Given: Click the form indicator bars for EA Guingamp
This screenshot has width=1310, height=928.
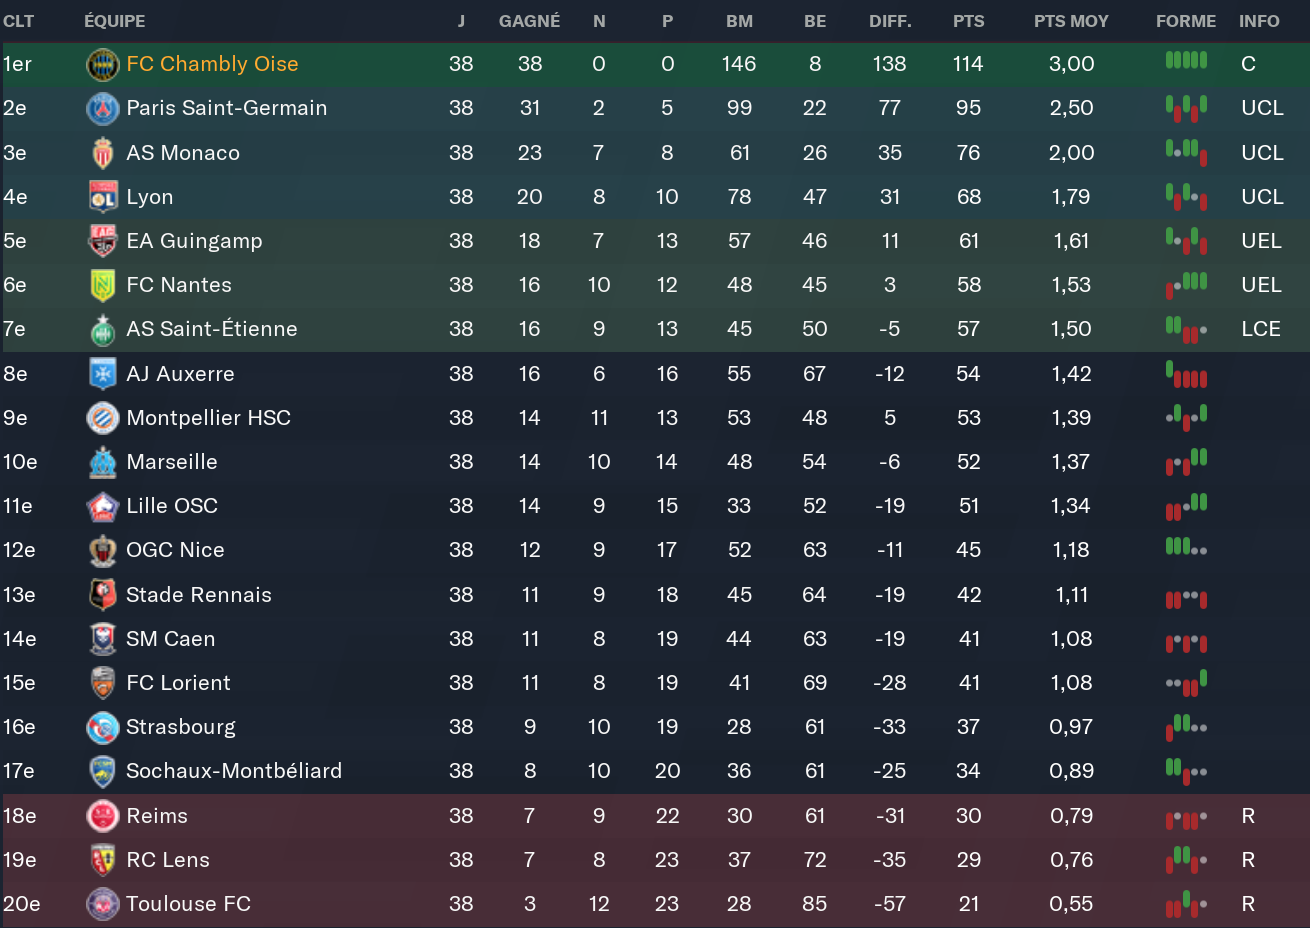Looking at the screenshot, I should [1186, 241].
